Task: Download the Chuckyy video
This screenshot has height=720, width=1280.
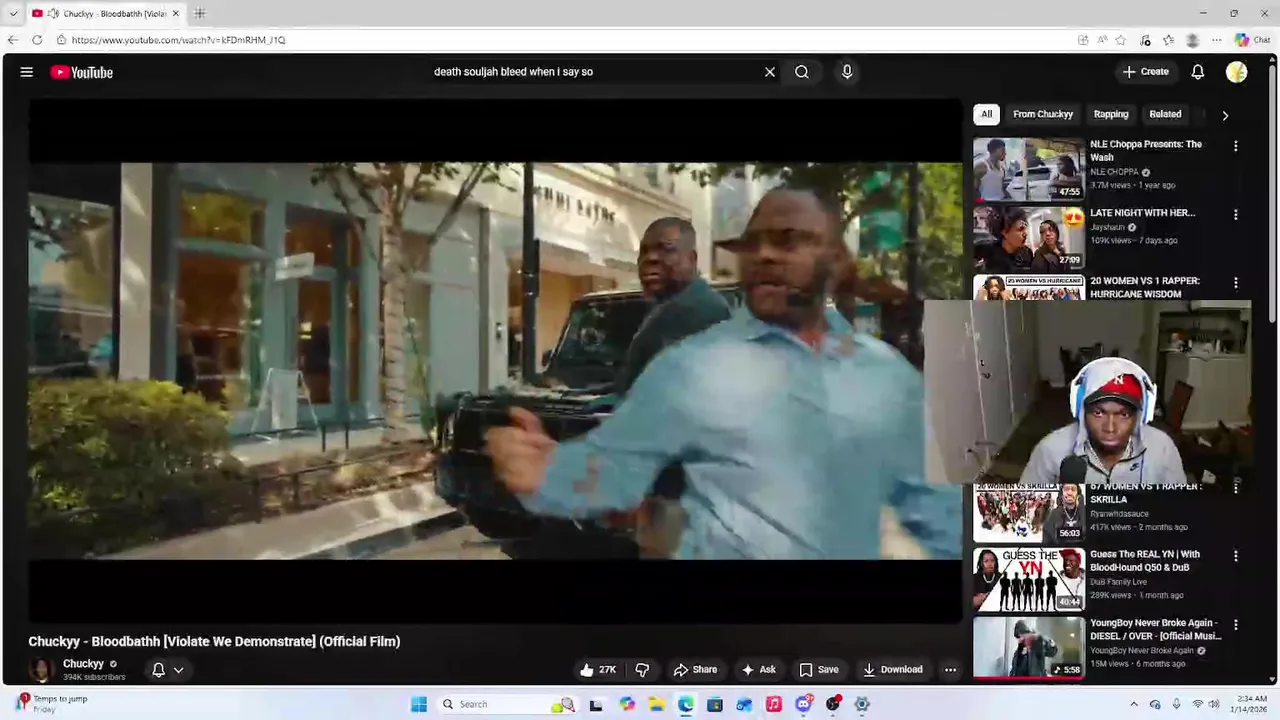Action: coord(893,670)
